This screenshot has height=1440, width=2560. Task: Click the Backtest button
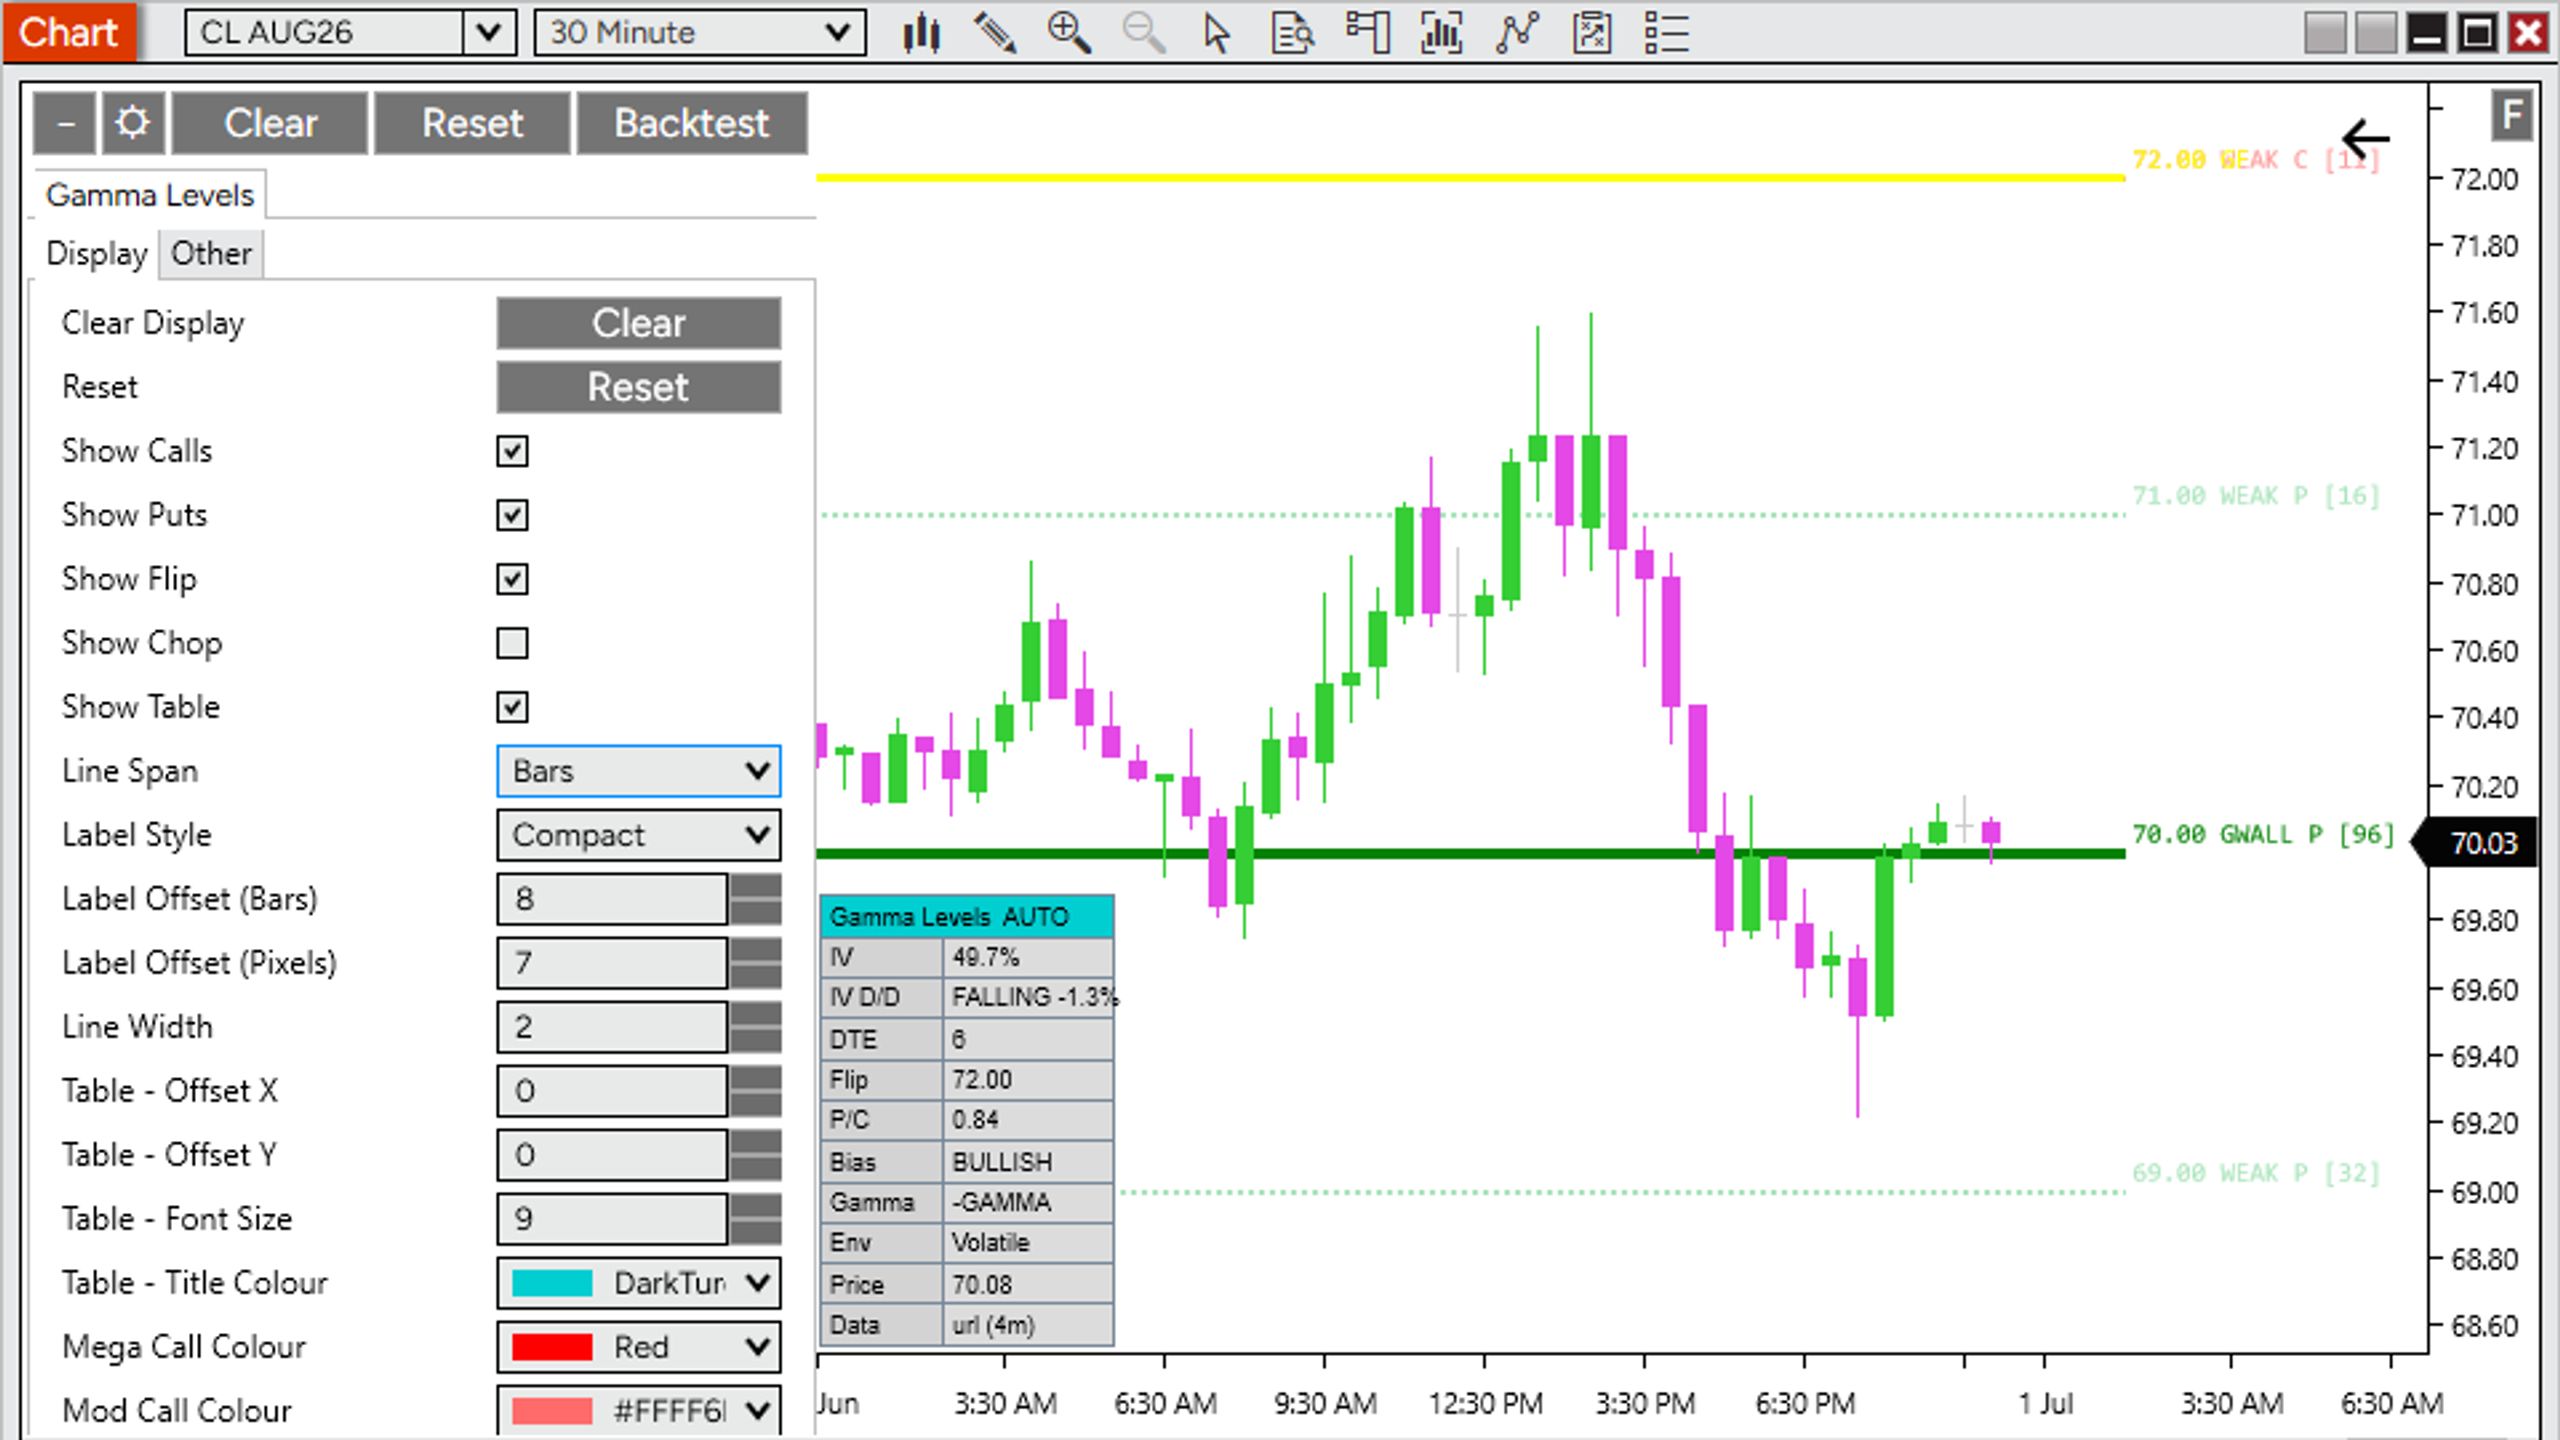(692, 124)
